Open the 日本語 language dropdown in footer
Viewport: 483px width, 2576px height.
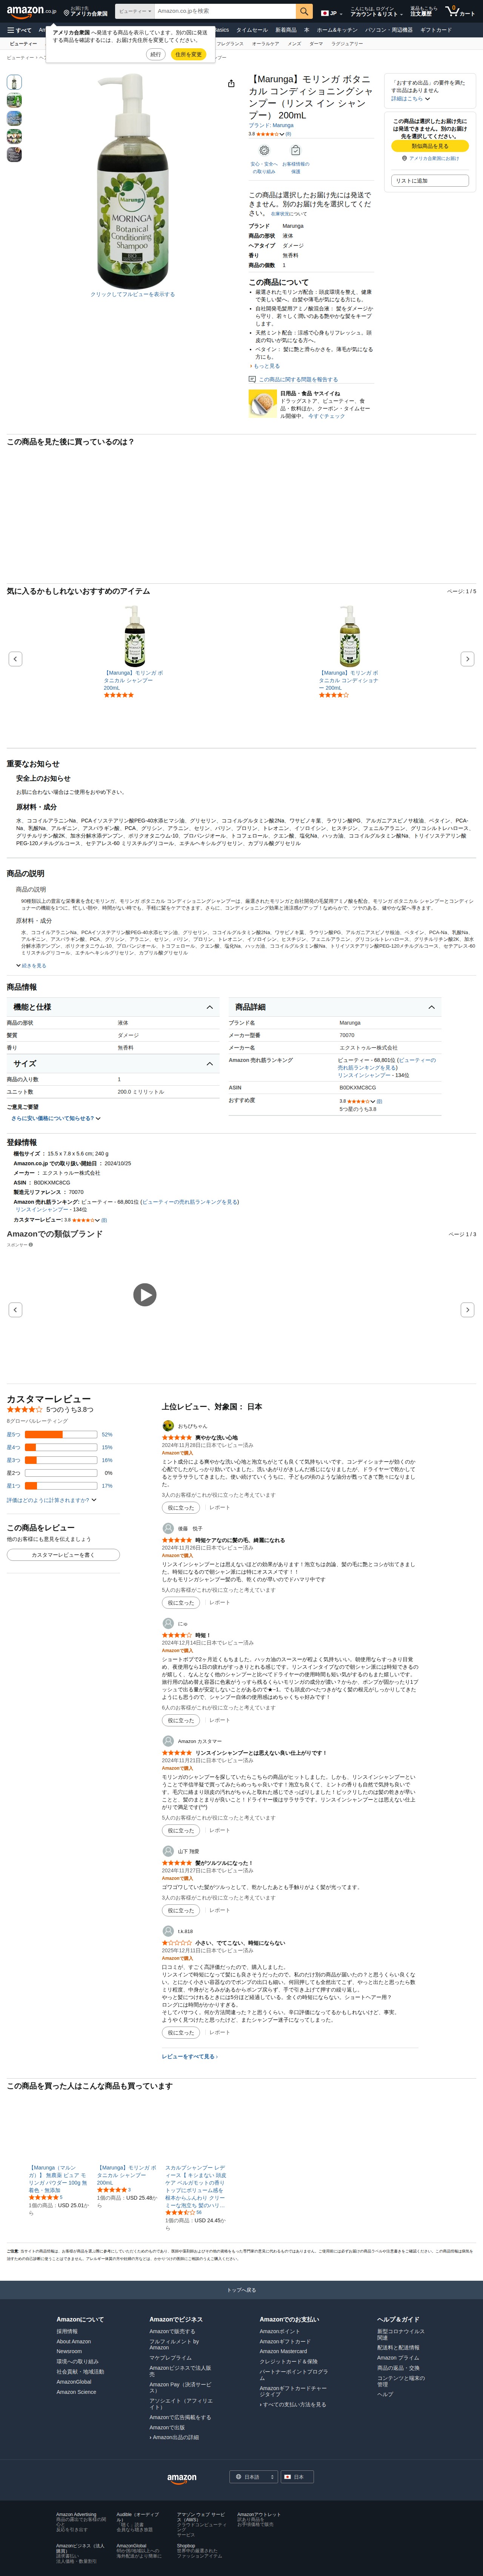coord(253,2477)
